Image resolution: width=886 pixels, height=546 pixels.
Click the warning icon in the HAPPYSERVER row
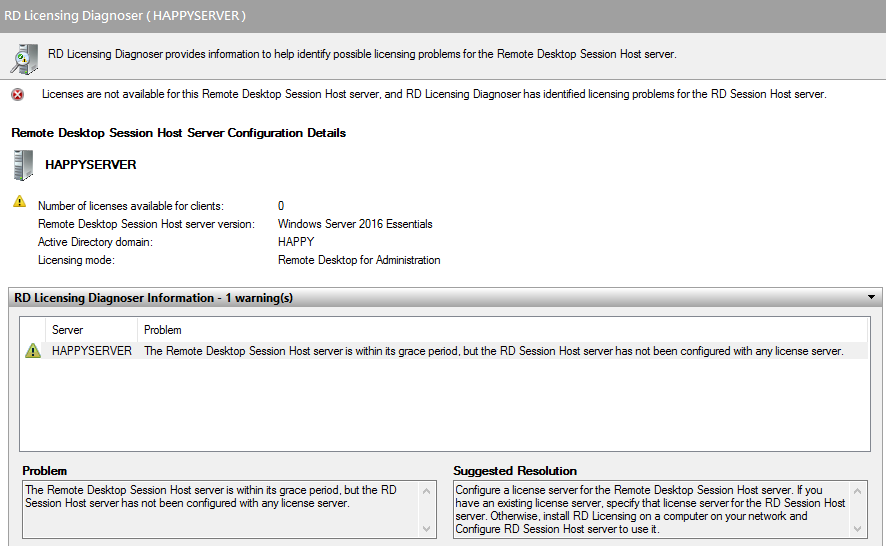(x=33, y=351)
